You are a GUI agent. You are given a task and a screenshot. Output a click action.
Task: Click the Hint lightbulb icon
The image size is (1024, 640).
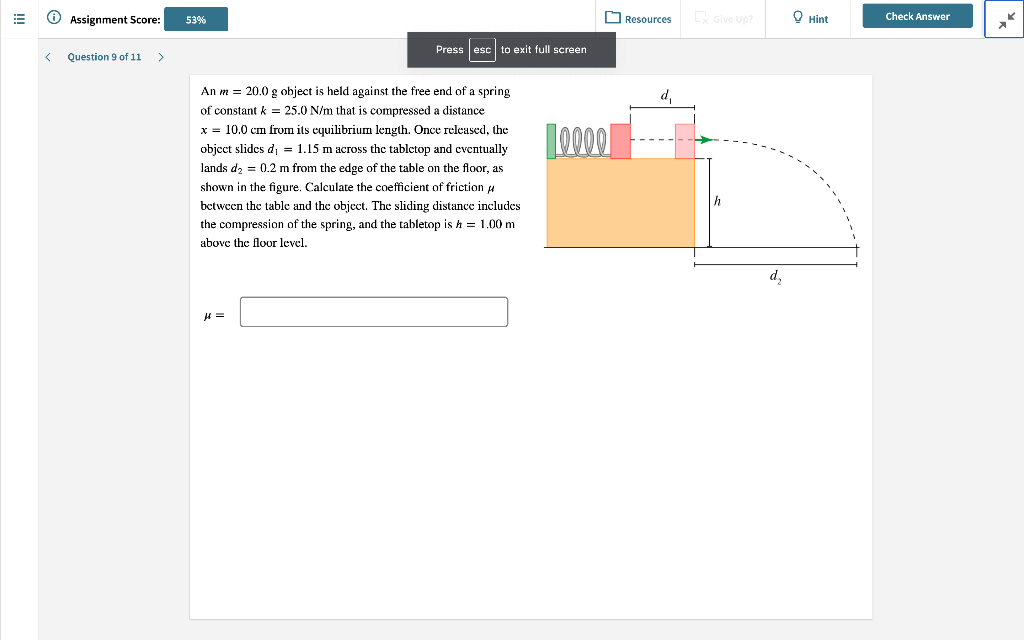(x=795, y=17)
